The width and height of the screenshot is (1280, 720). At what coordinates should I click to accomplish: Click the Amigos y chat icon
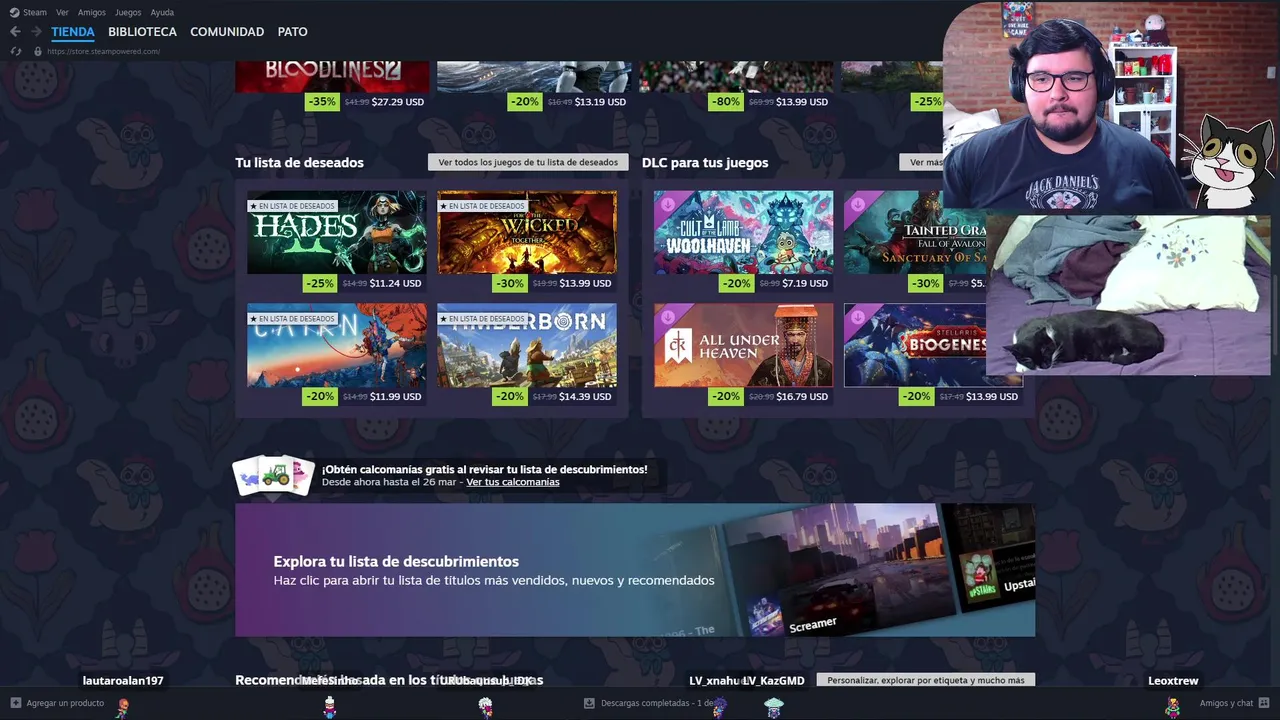point(1264,703)
